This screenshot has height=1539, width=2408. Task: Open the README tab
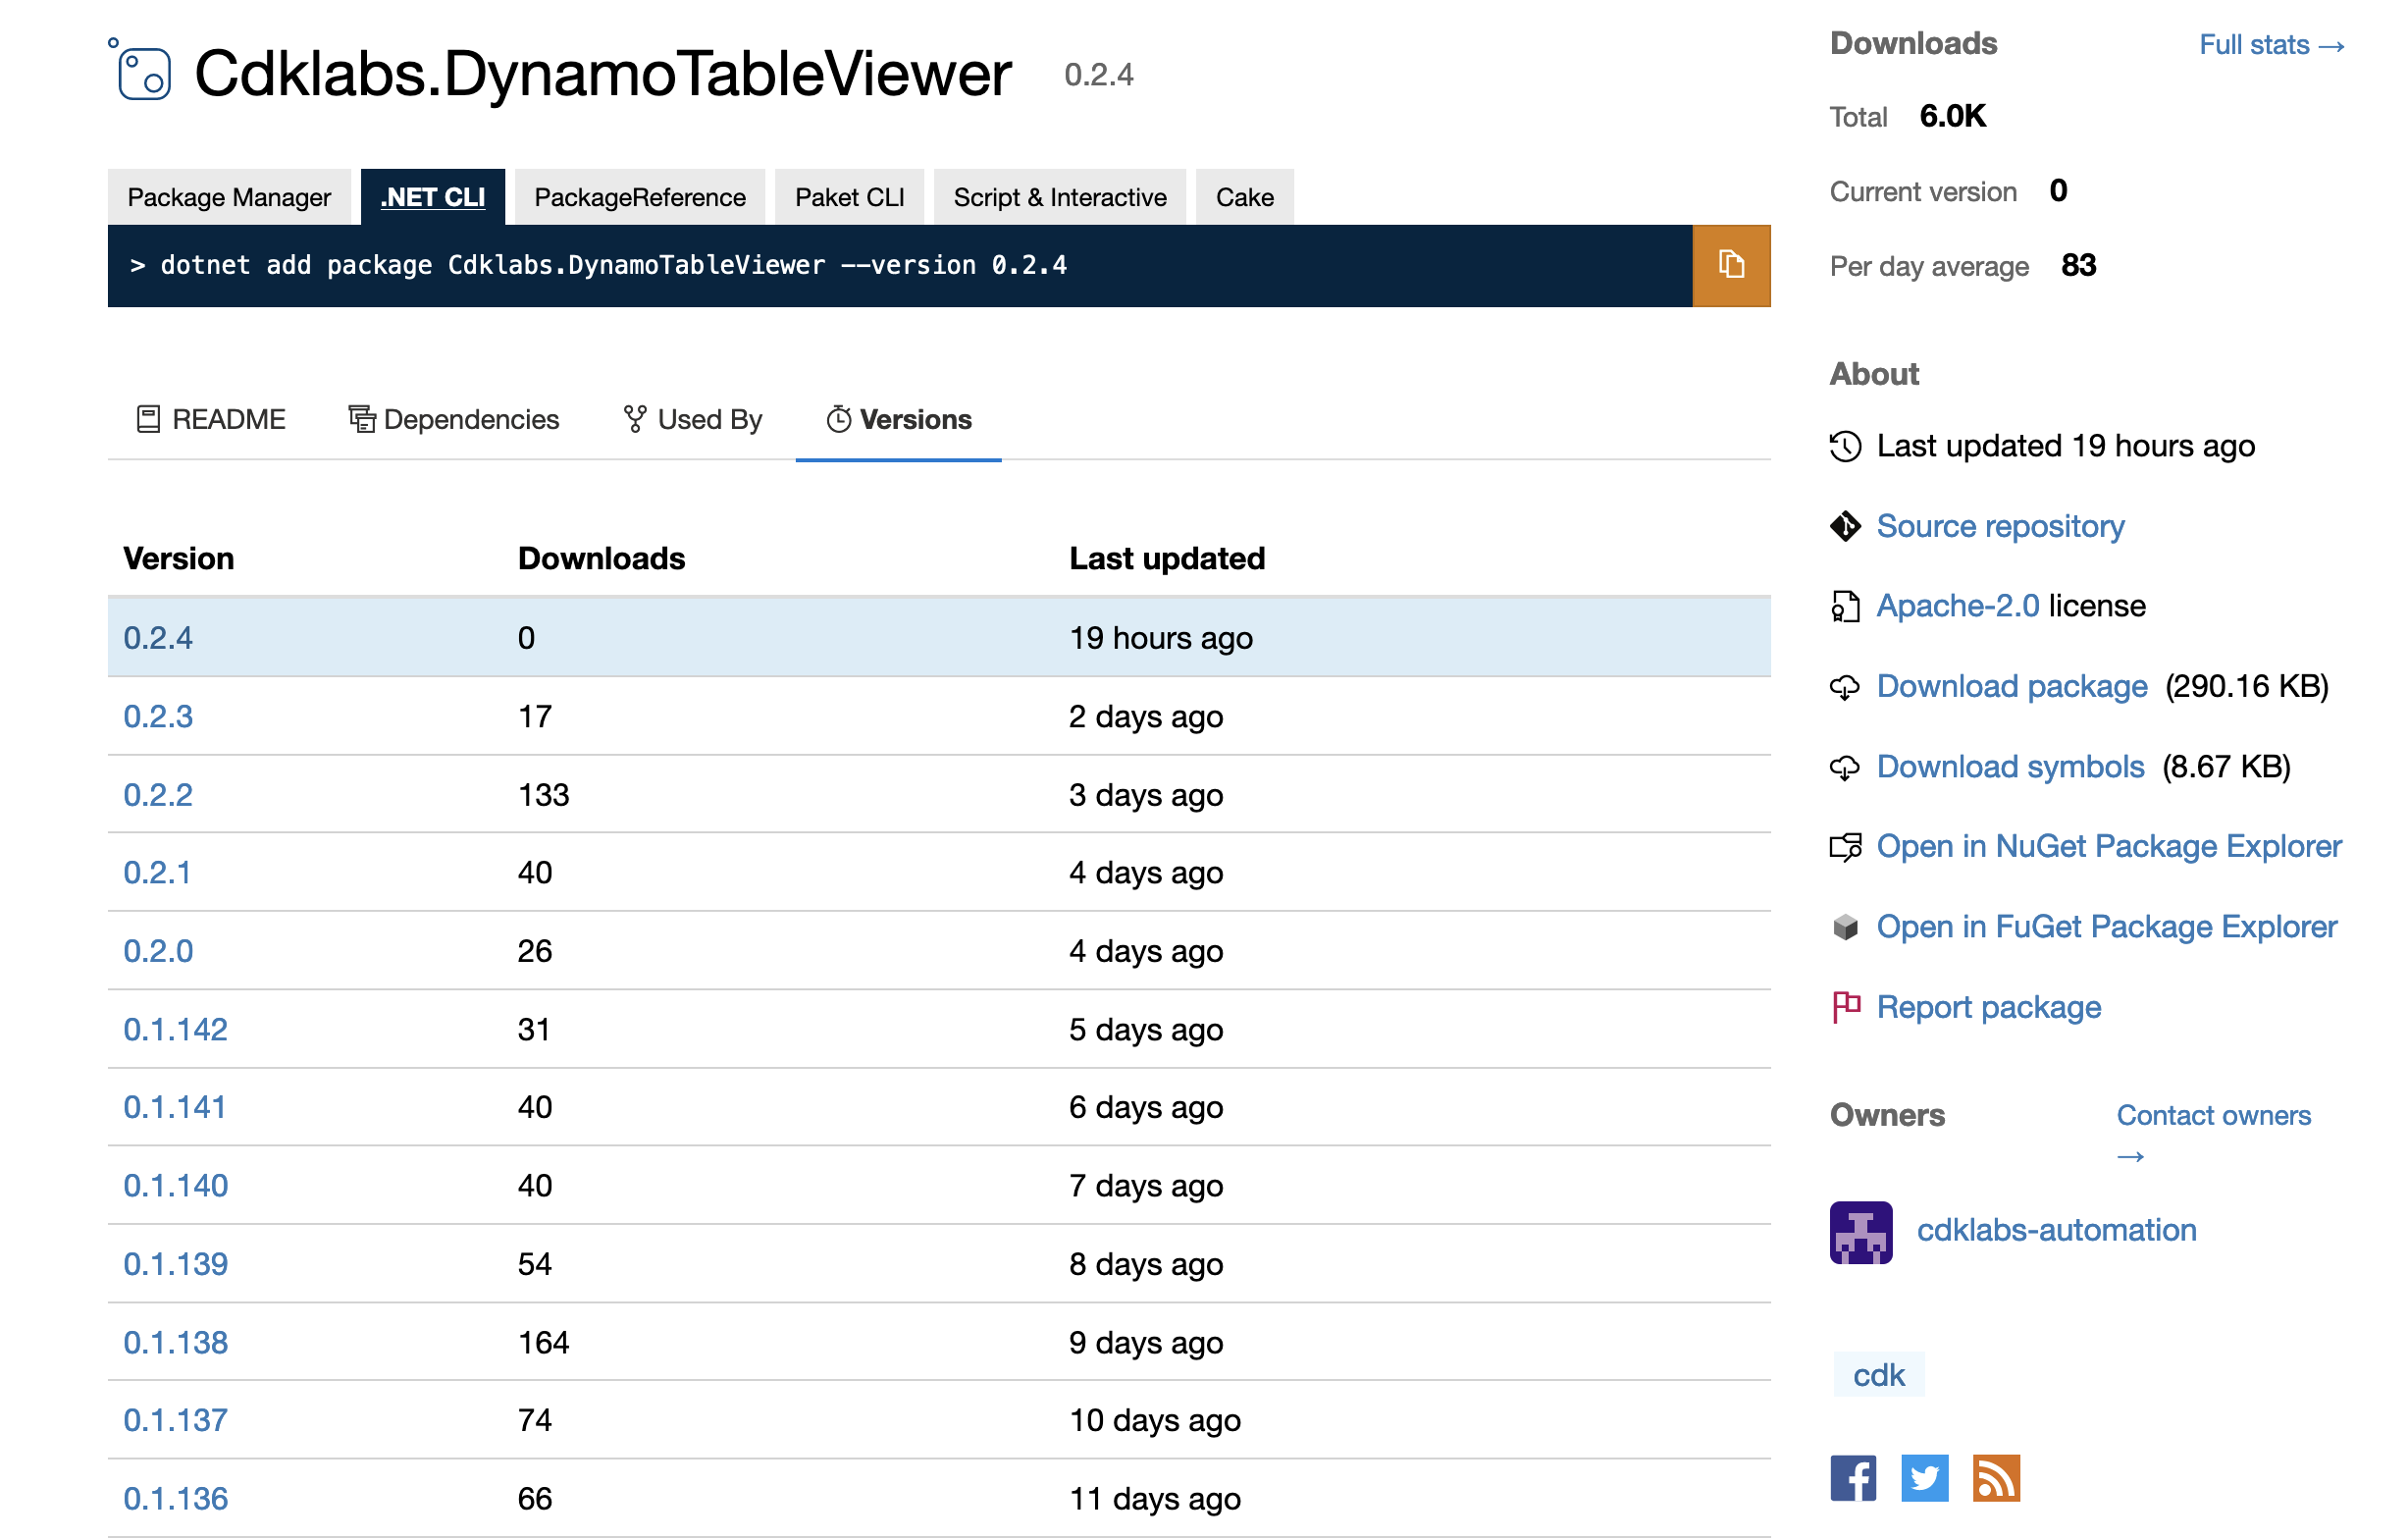[x=210, y=419]
